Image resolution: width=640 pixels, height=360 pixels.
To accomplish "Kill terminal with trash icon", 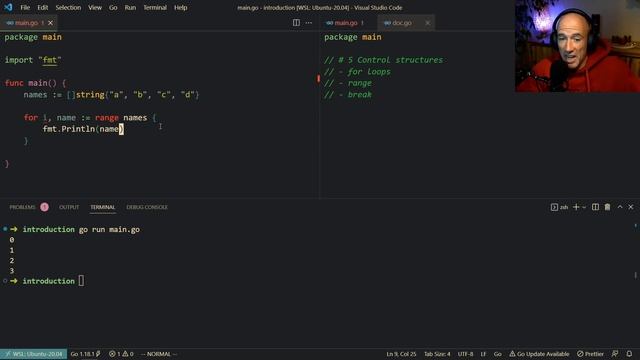I will coord(607,207).
